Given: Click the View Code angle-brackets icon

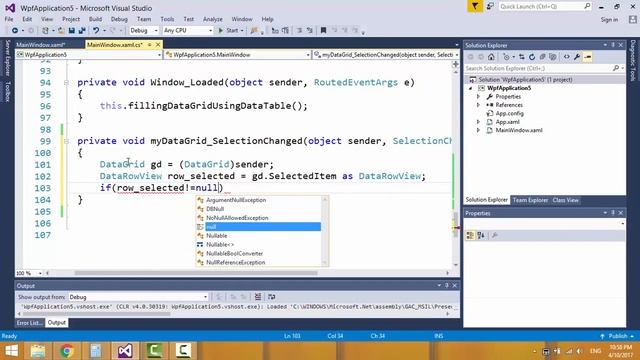Looking at the screenshot, I should [x=567, y=57].
